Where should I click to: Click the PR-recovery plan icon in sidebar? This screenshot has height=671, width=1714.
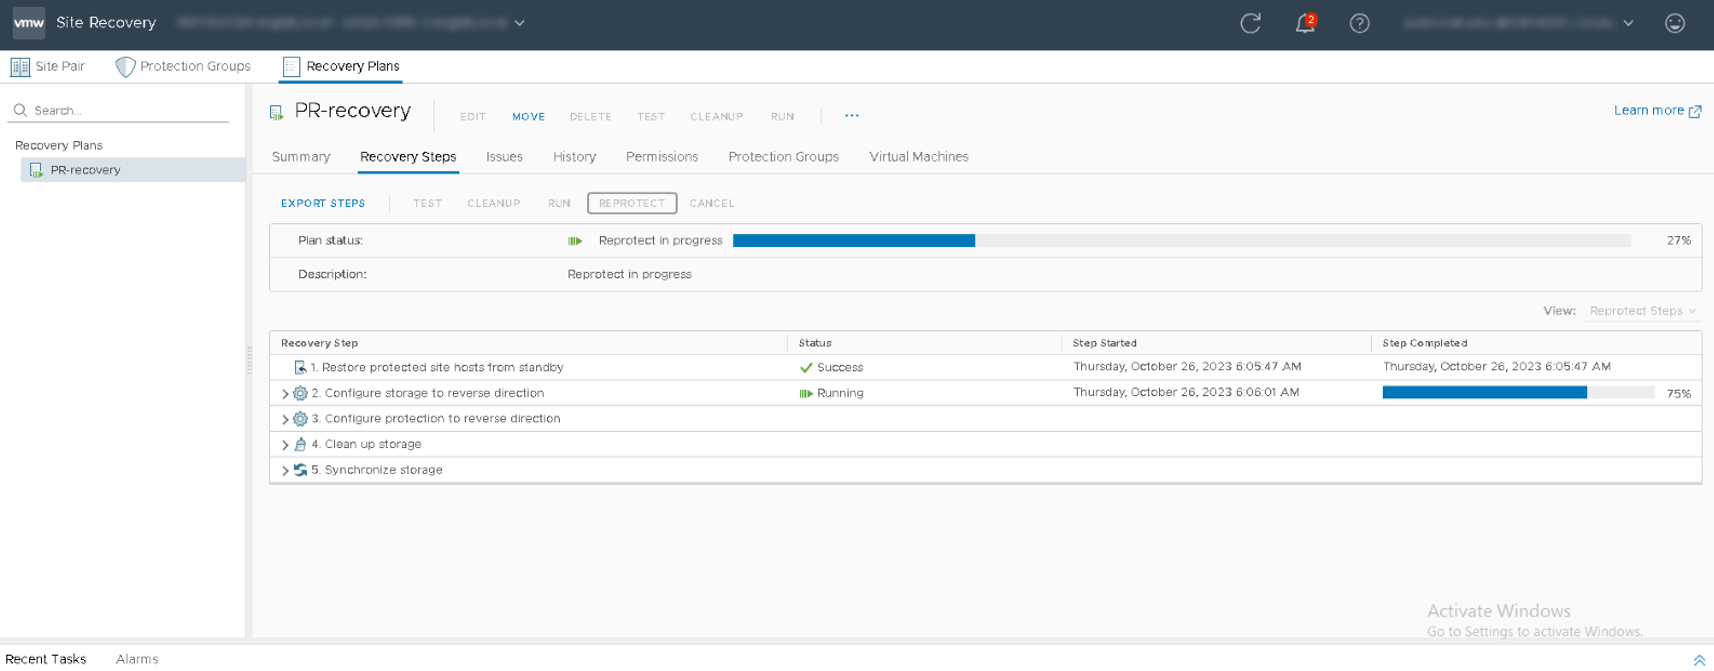tap(36, 170)
